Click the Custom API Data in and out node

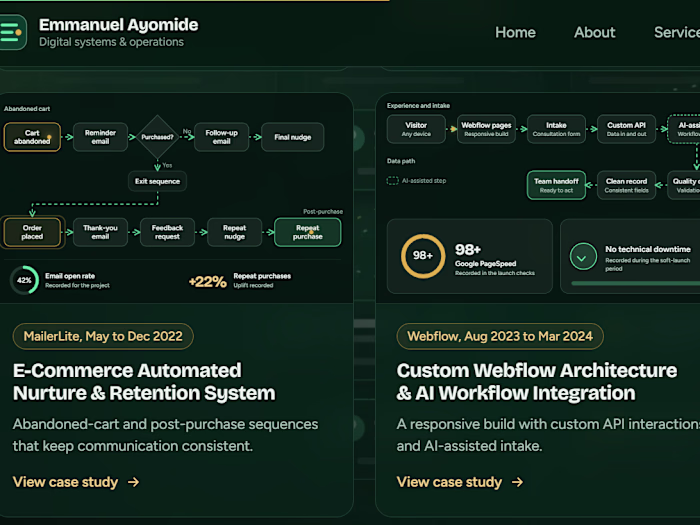(x=626, y=129)
